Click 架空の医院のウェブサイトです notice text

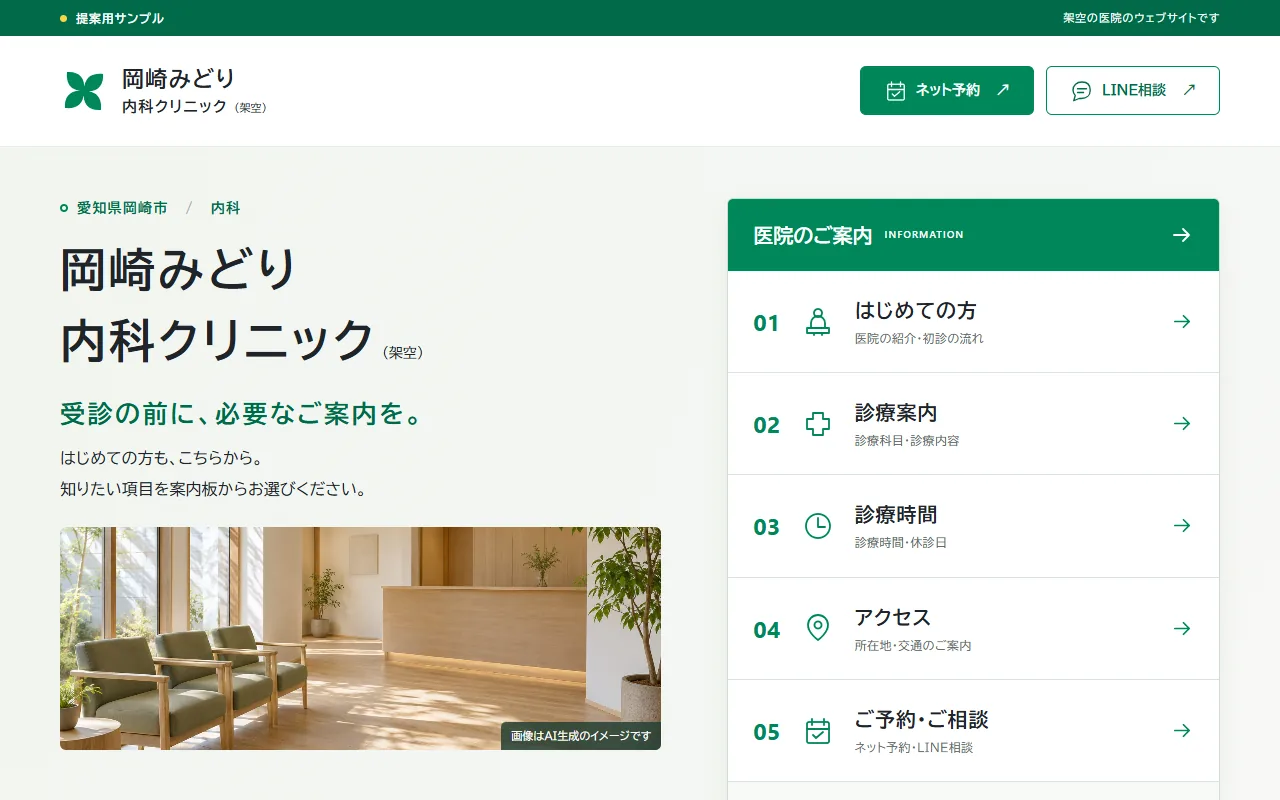[1141, 18]
